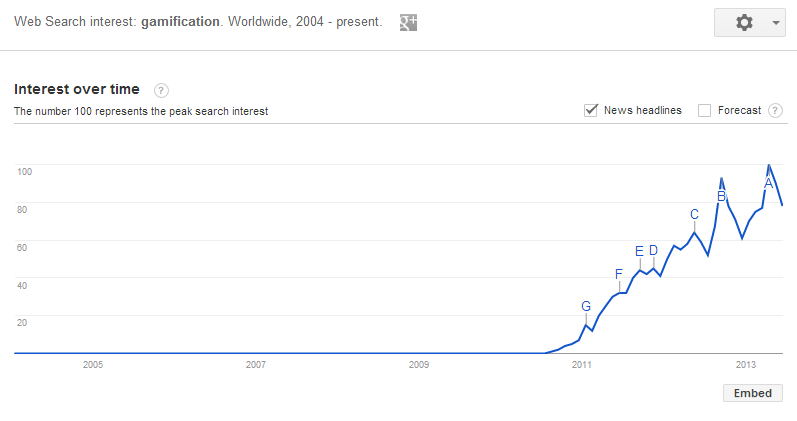Image resolution: width=797 pixels, height=421 pixels.
Task: Select news headline marker G
Action: (586, 307)
